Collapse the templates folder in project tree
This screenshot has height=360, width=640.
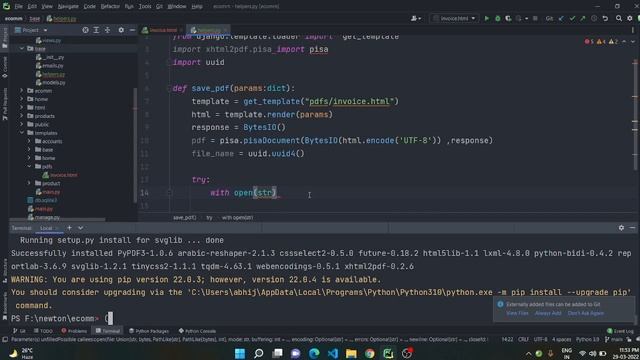click(22, 133)
